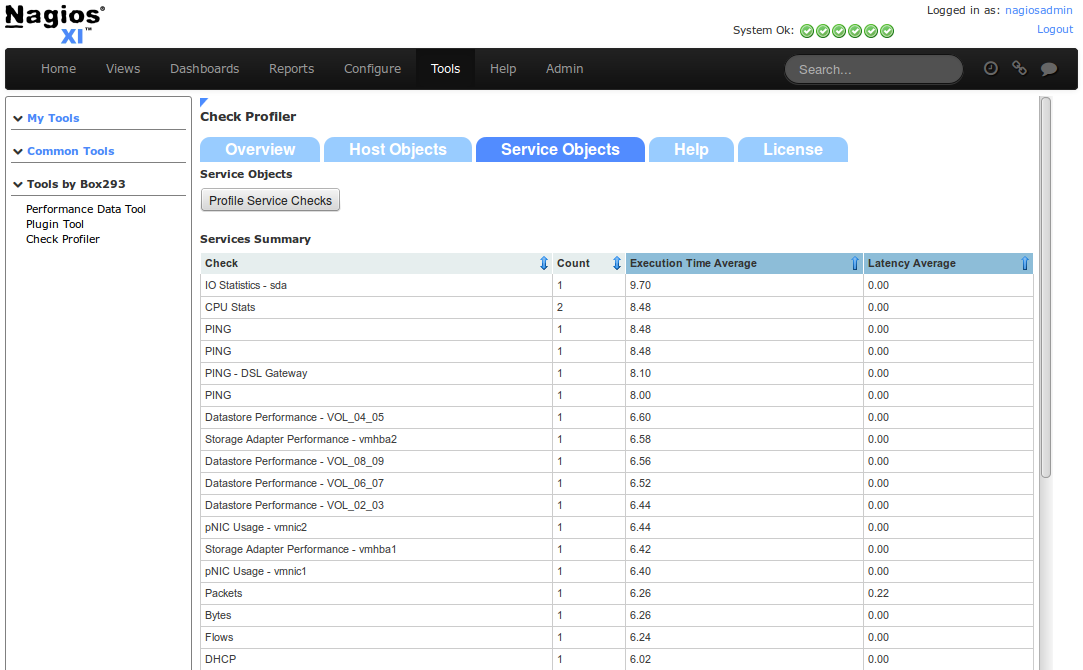Sort by Count column arrow icon
This screenshot has height=670, width=1083.
point(617,263)
